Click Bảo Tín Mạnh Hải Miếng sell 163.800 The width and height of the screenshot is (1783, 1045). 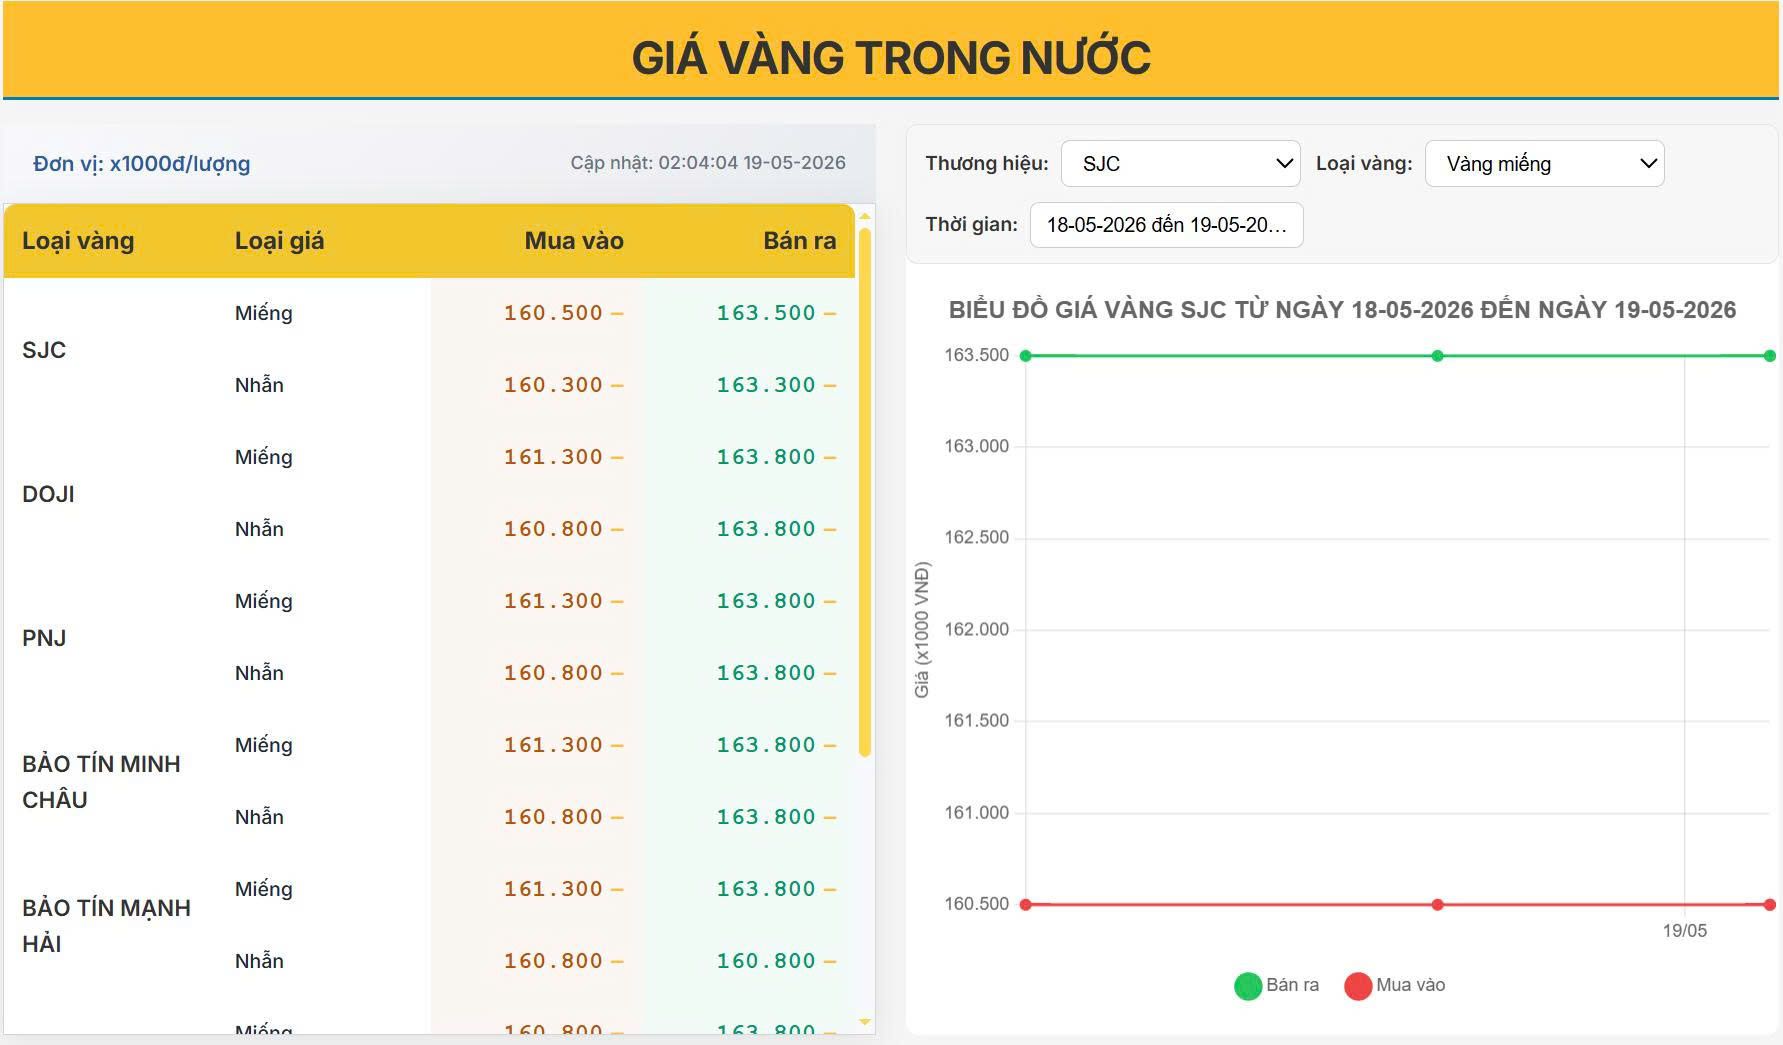[x=766, y=889]
